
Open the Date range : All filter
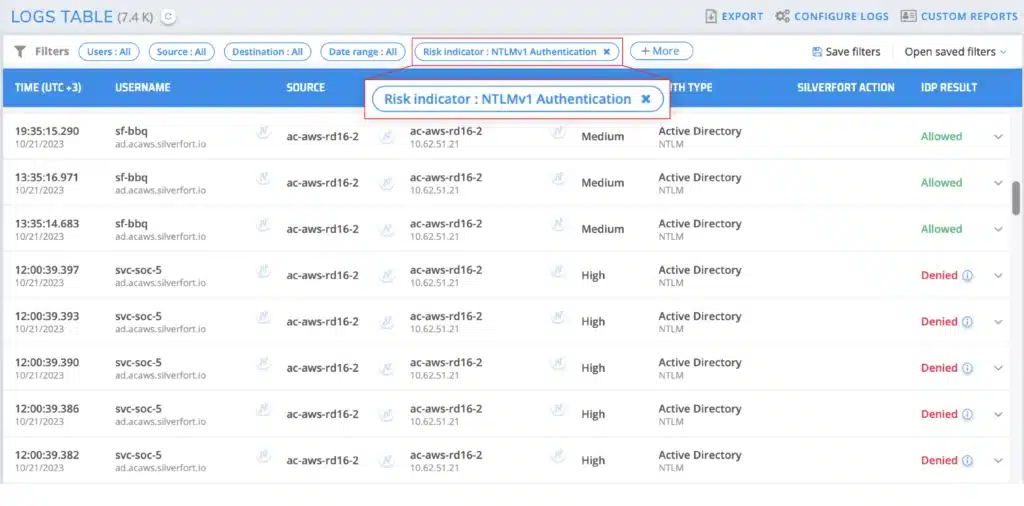363,52
